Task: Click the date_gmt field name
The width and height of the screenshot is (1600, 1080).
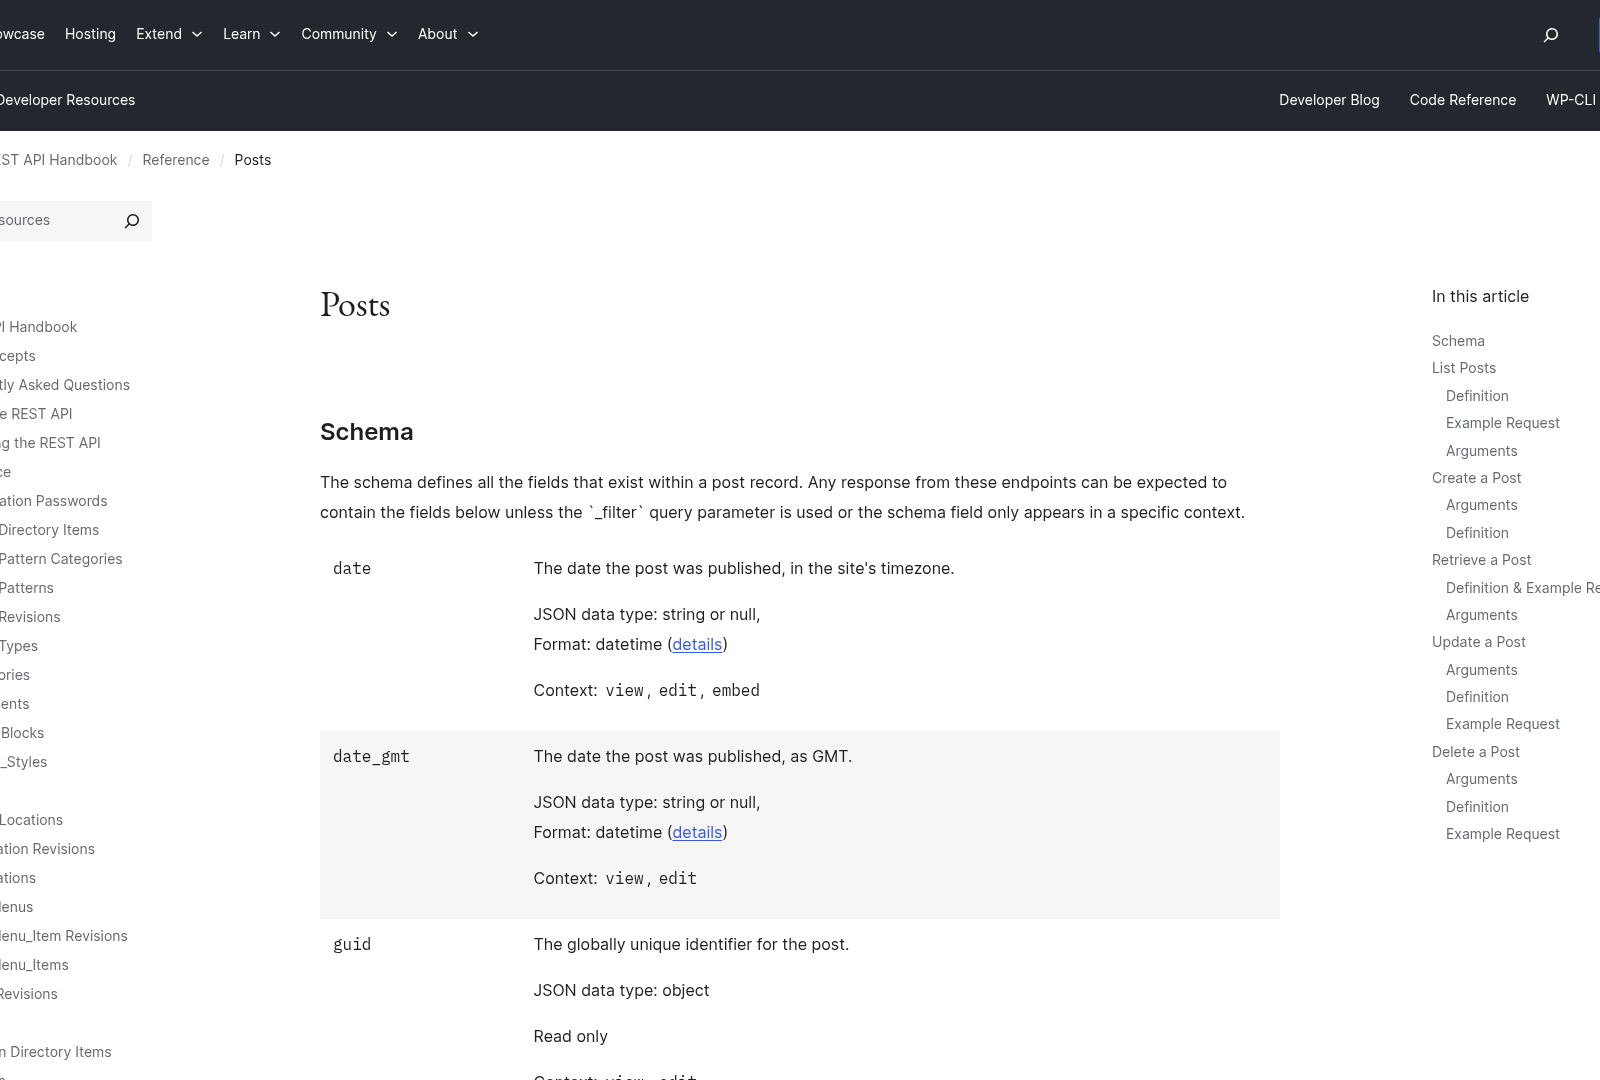Action: click(x=371, y=757)
